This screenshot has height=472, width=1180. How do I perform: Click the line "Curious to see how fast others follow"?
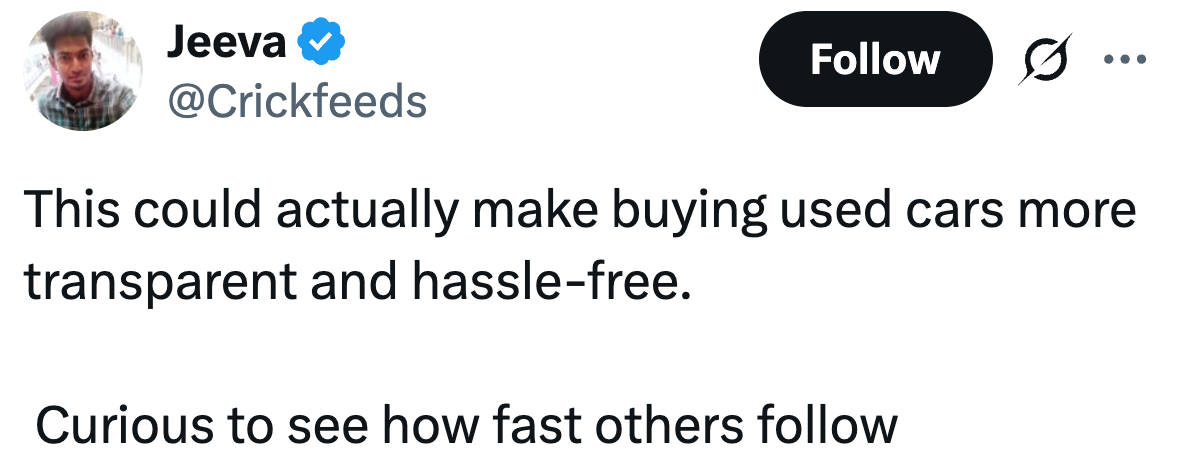[467, 426]
